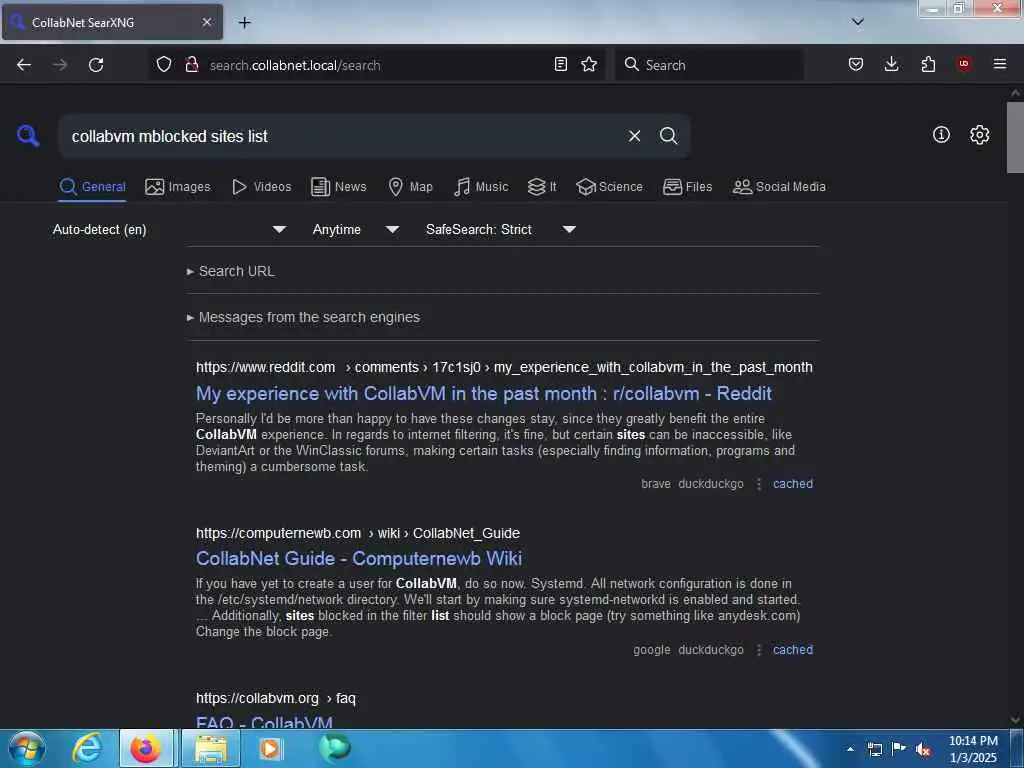Image resolution: width=1024 pixels, height=768 pixels.
Task: Switch to the Social Media category
Action: point(779,187)
